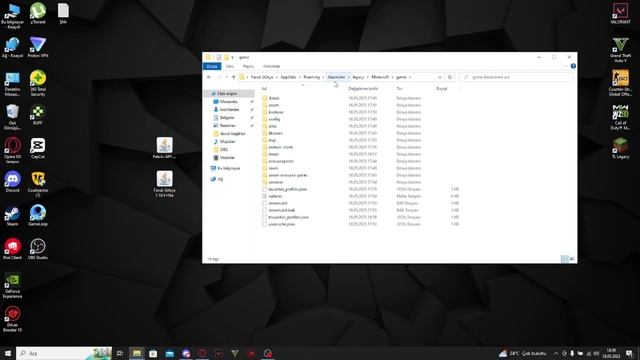Switch Explorer to details view layout
Viewport: 640px width, 360px height.
click(564, 259)
